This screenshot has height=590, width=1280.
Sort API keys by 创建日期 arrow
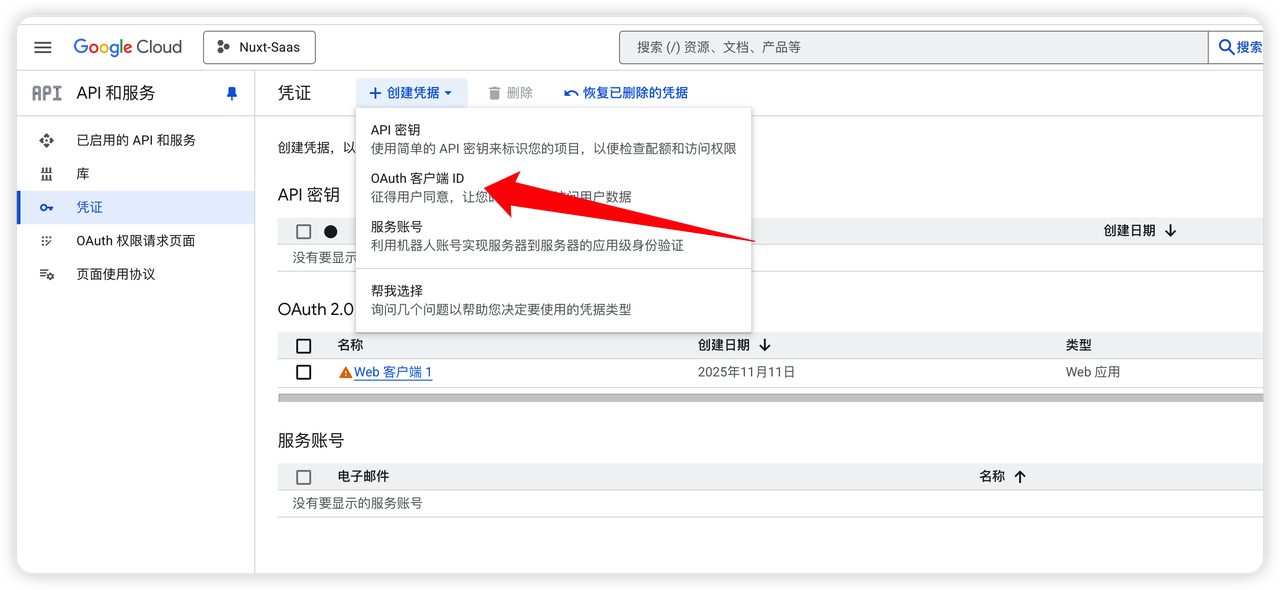[1170, 231]
